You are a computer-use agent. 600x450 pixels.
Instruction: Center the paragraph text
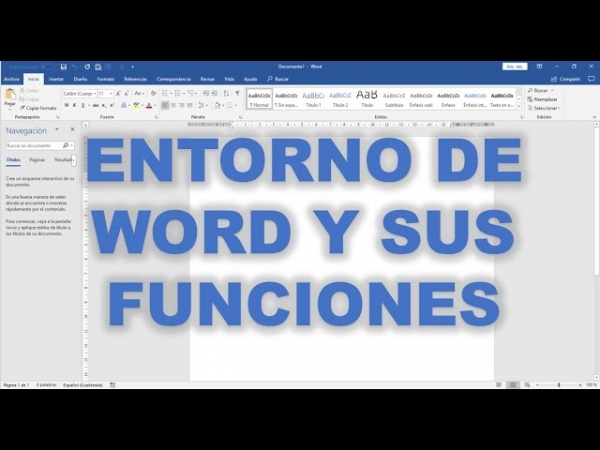point(173,105)
